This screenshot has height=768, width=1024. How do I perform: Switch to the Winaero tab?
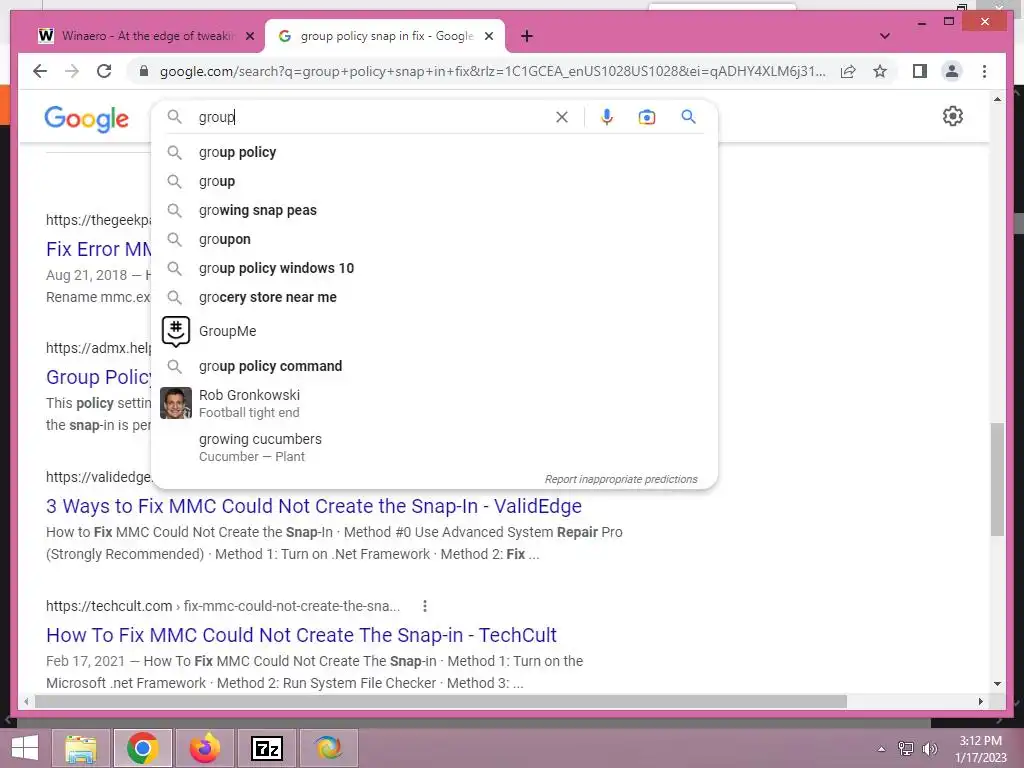(x=146, y=36)
